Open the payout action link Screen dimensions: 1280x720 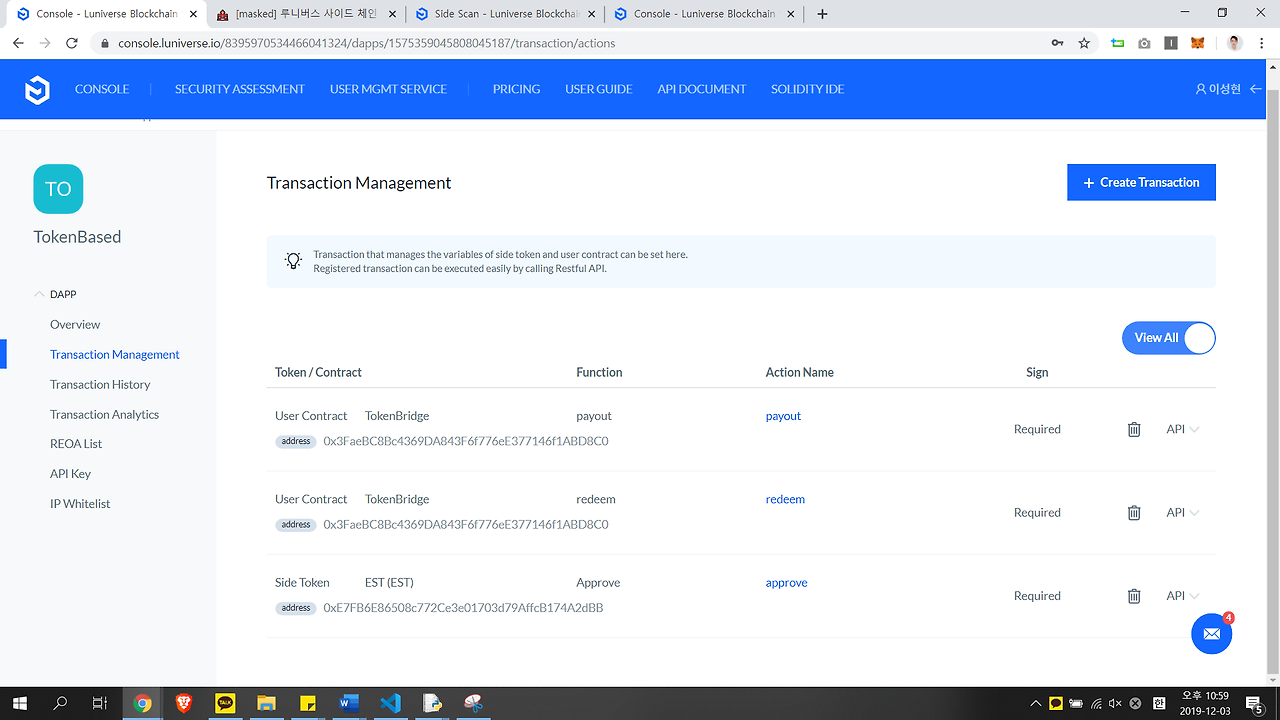click(x=783, y=416)
